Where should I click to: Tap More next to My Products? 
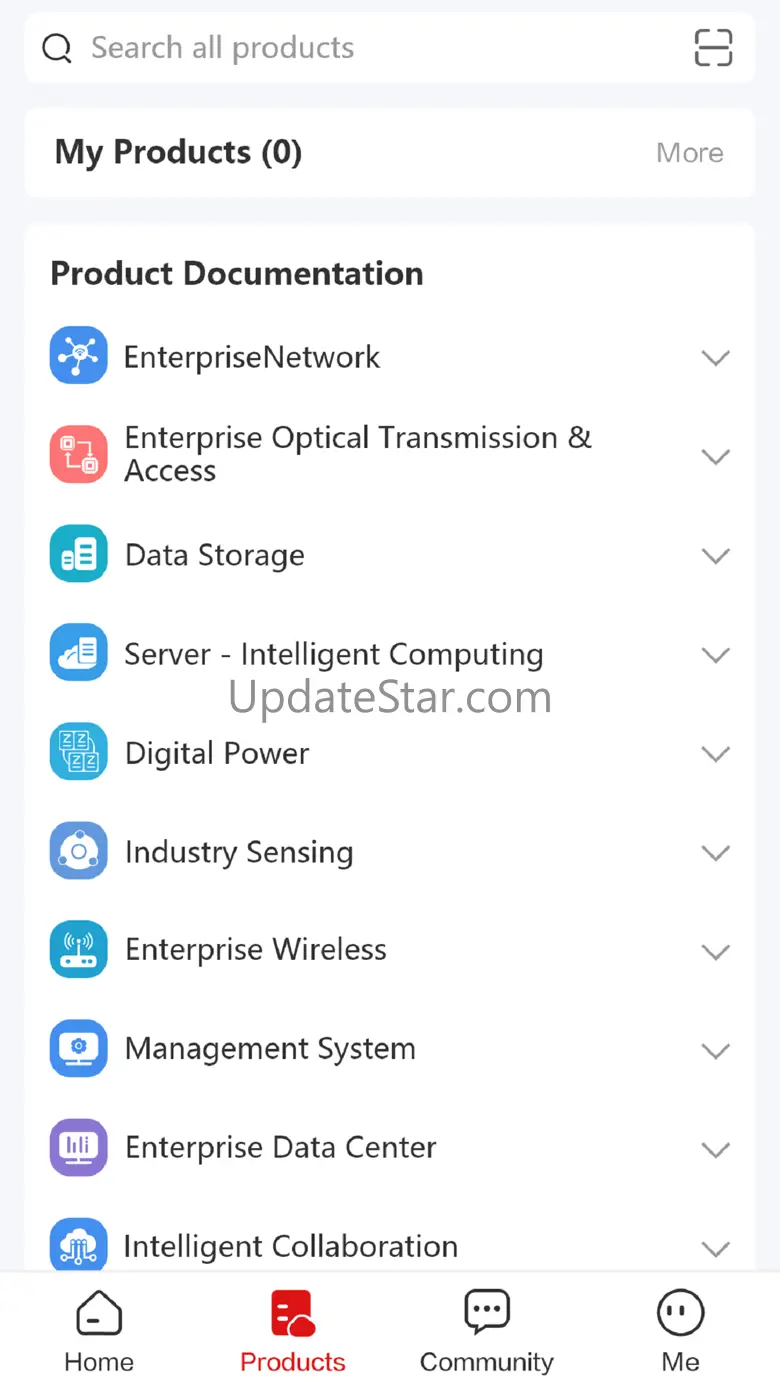[689, 153]
